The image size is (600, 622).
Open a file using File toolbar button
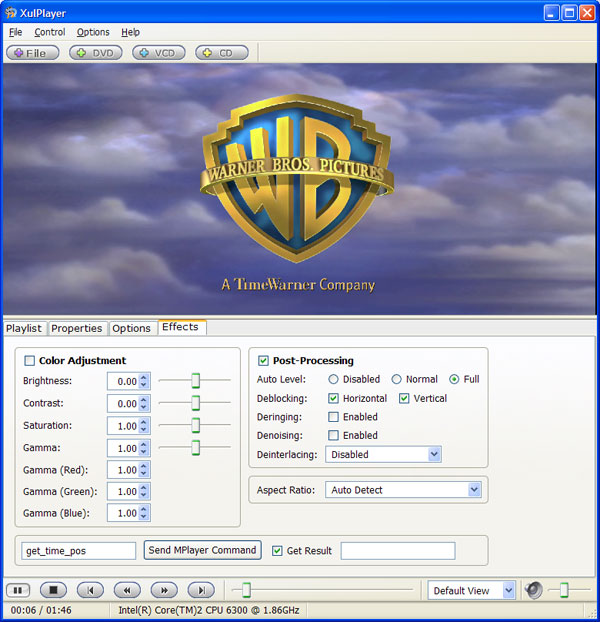pos(33,53)
